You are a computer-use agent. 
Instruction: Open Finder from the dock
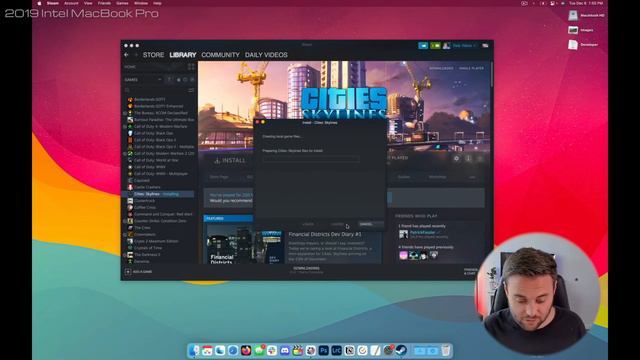coord(194,350)
